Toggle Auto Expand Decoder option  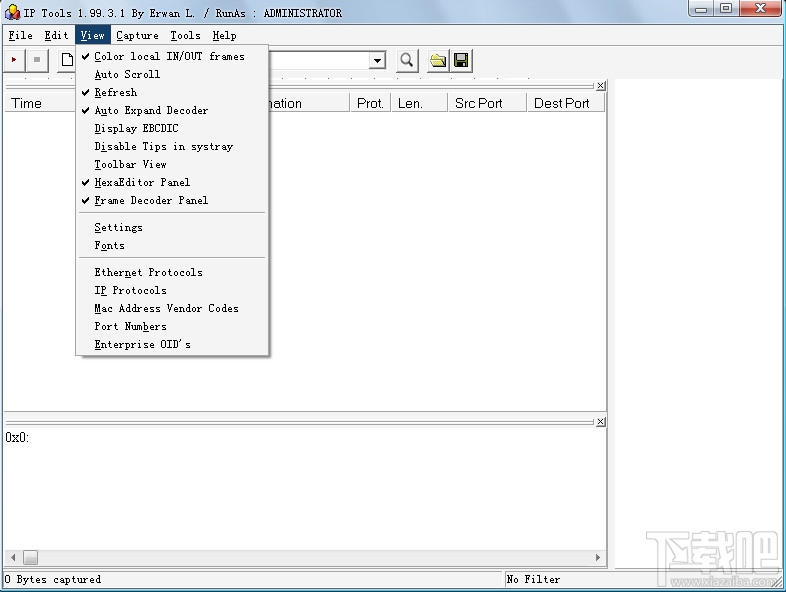pyautogui.click(x=171, y=110)
